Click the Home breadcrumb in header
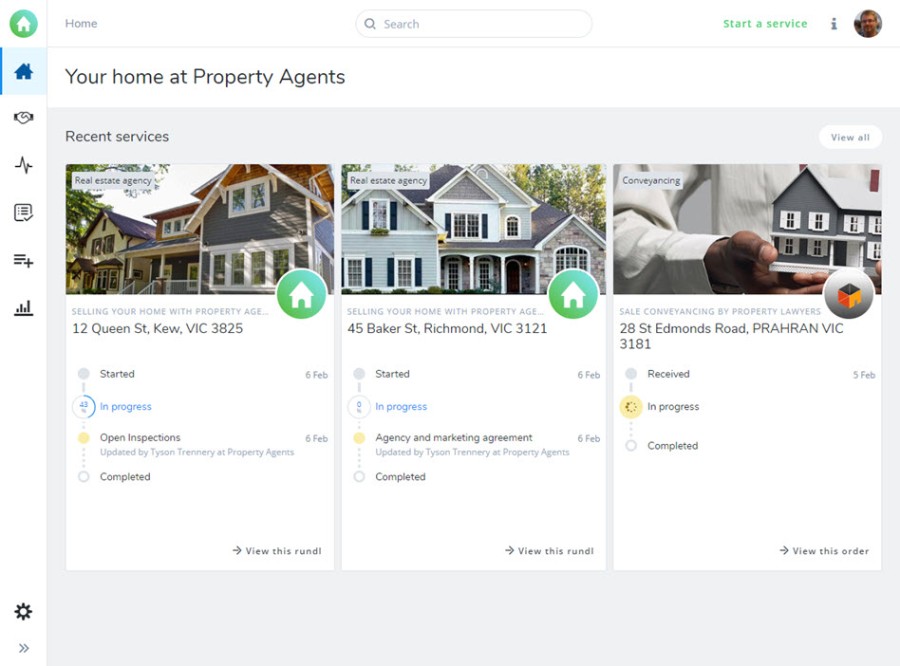The height and width of the screenshot is (666, 900). [x=81, y=24]
